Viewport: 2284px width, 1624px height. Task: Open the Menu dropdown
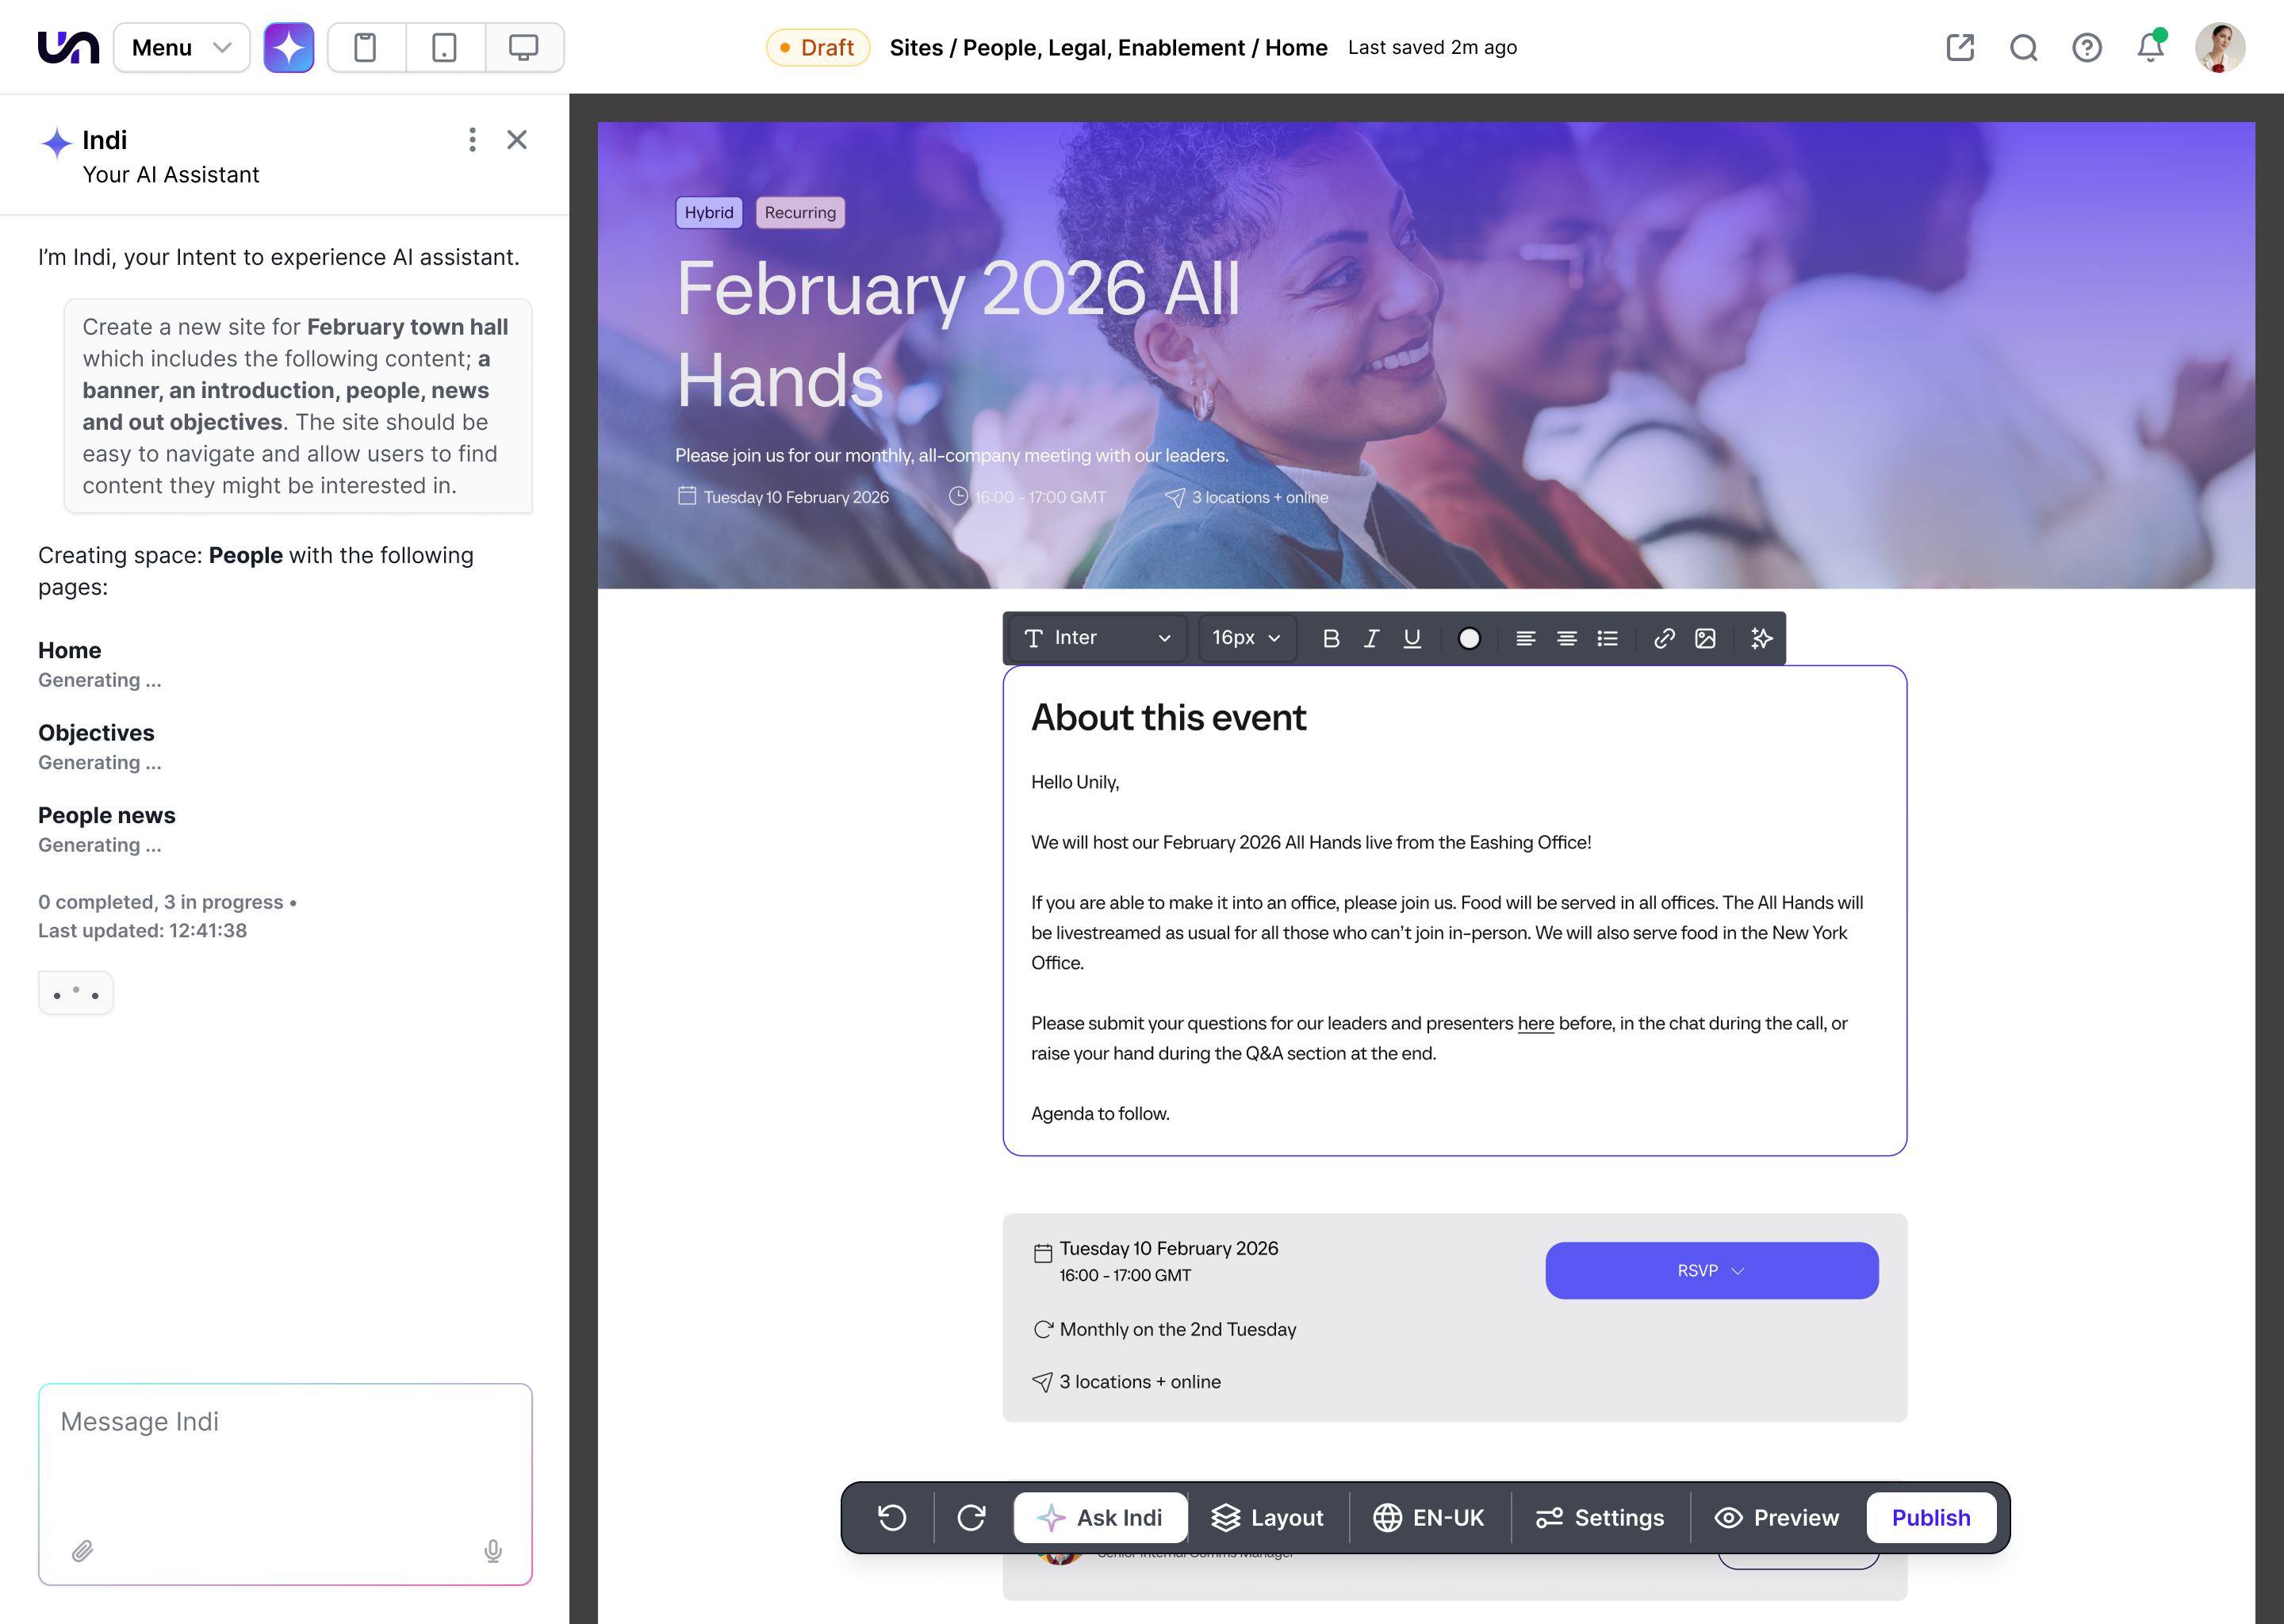[181, 47]
